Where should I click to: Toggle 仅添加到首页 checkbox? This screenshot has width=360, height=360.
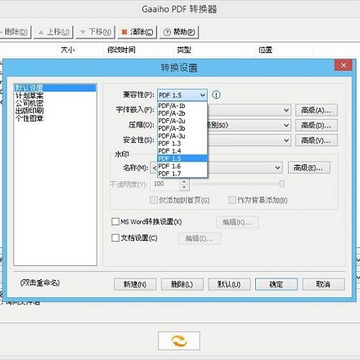tap(154, 200)
